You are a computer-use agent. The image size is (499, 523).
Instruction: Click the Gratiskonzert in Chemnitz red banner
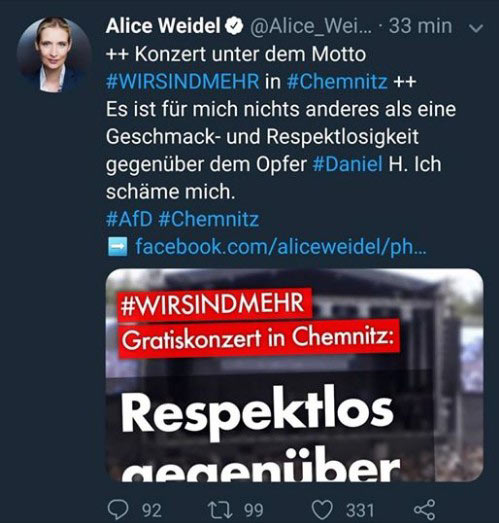point(259,339)
